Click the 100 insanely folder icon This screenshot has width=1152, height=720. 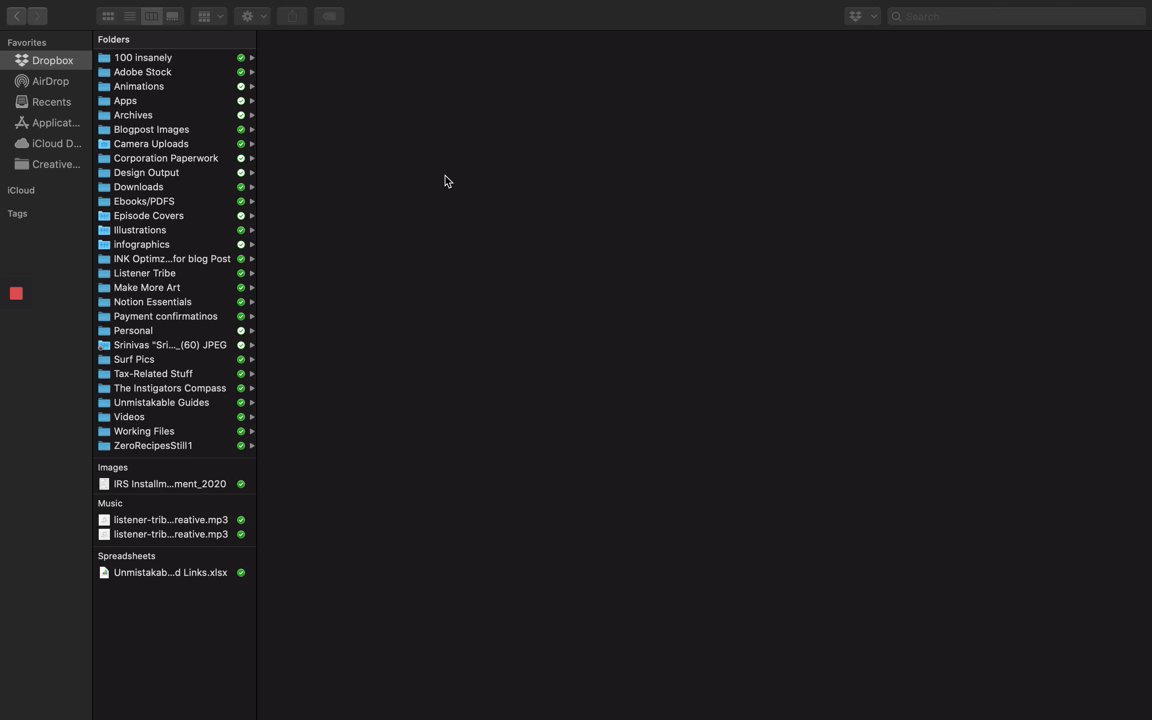click(104, 57)
